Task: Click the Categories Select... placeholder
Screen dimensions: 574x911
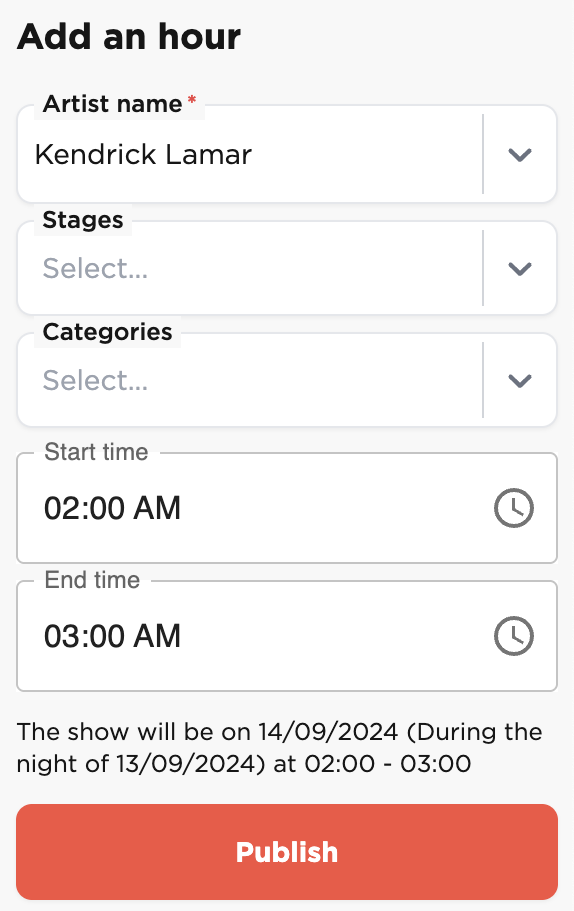Action: 95,381
